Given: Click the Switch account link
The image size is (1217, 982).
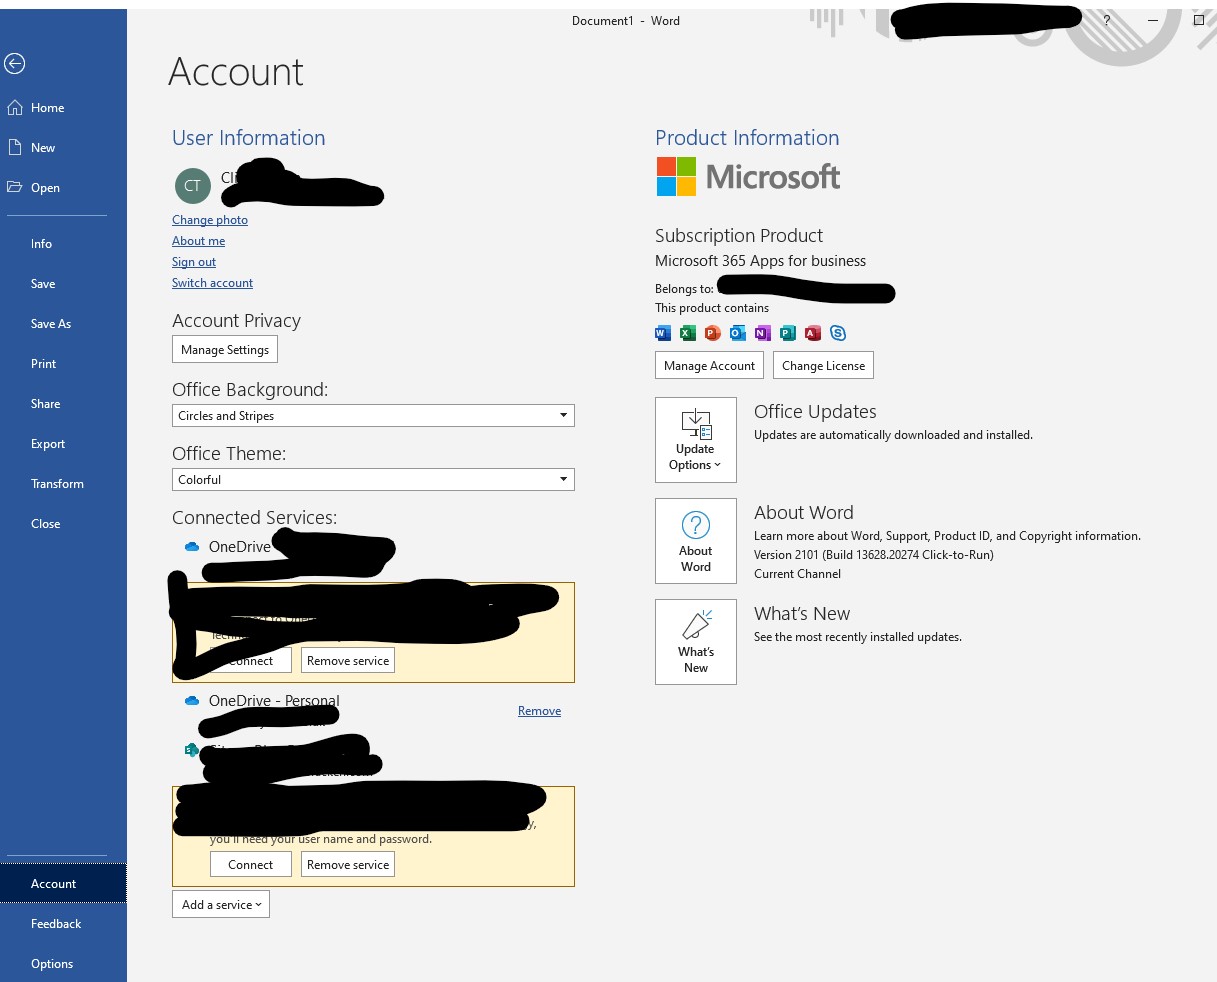Looking at the screenshot, I should point(212,283).
